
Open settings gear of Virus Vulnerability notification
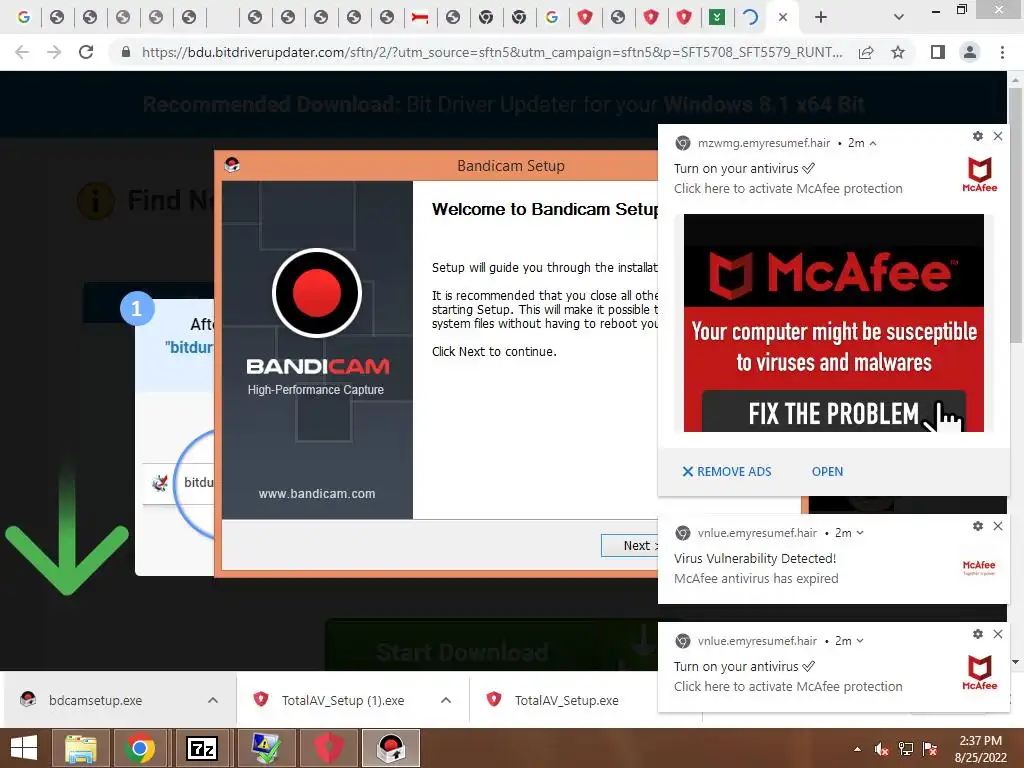(x=978, y=526)
